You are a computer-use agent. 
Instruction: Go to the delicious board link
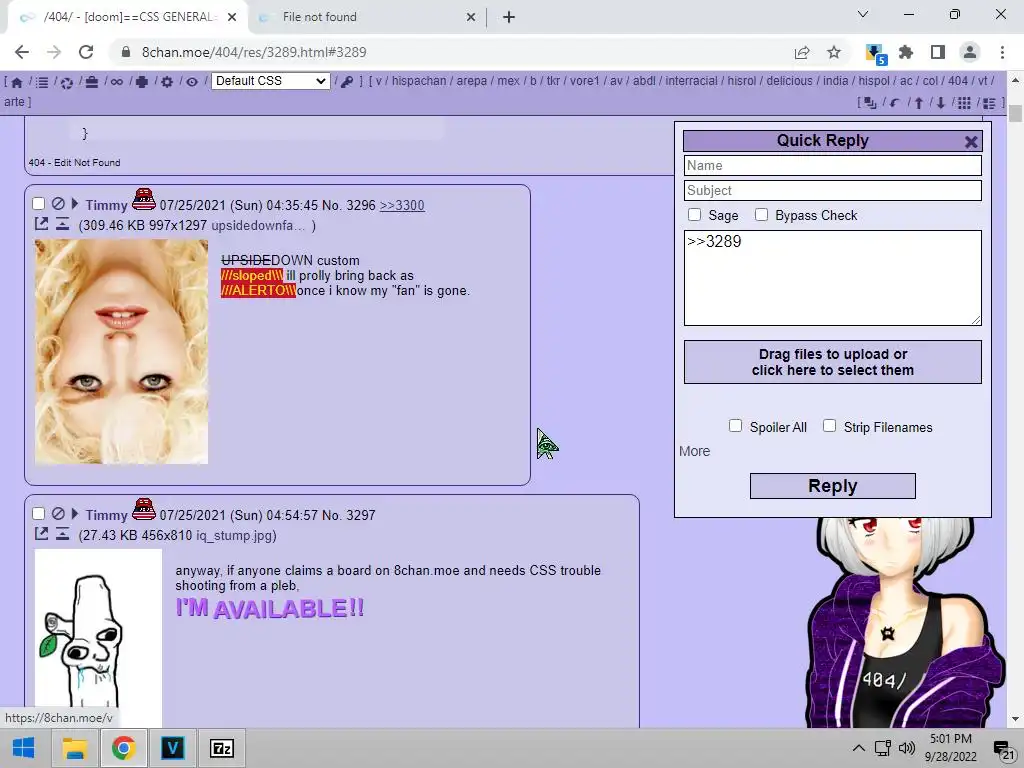[790, 81]
